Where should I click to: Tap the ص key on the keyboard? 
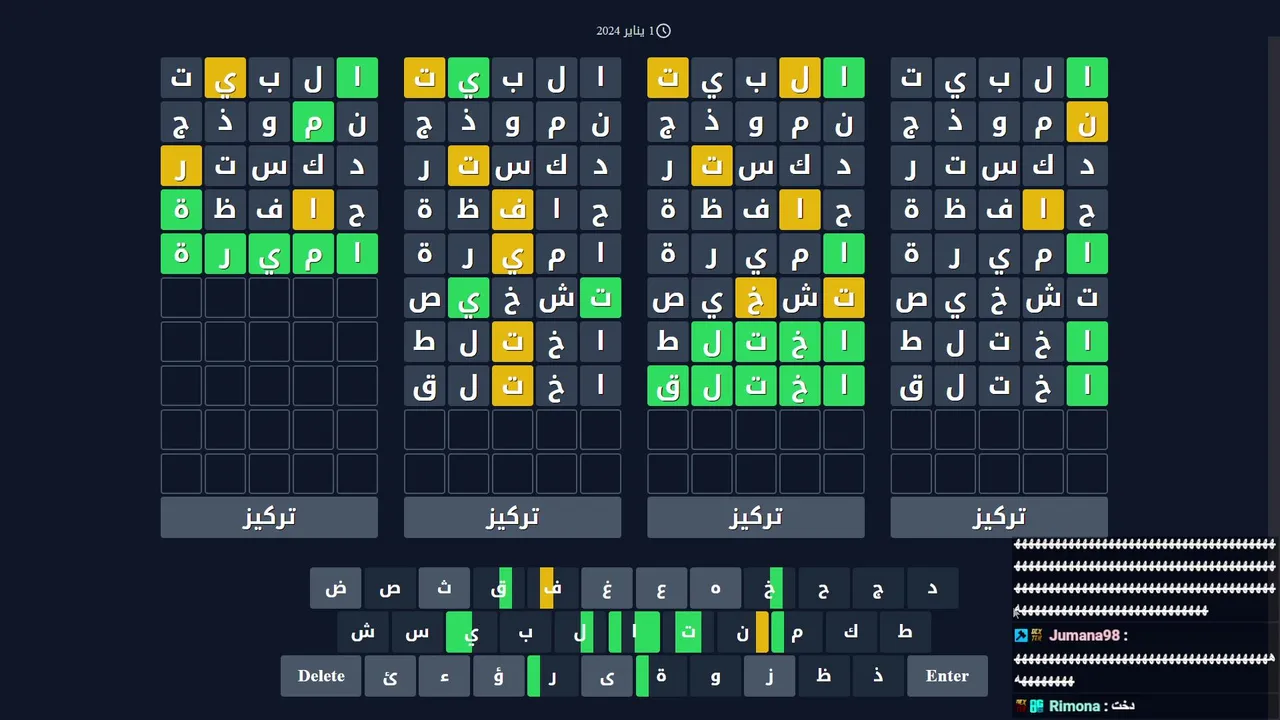tap(390, 588)
